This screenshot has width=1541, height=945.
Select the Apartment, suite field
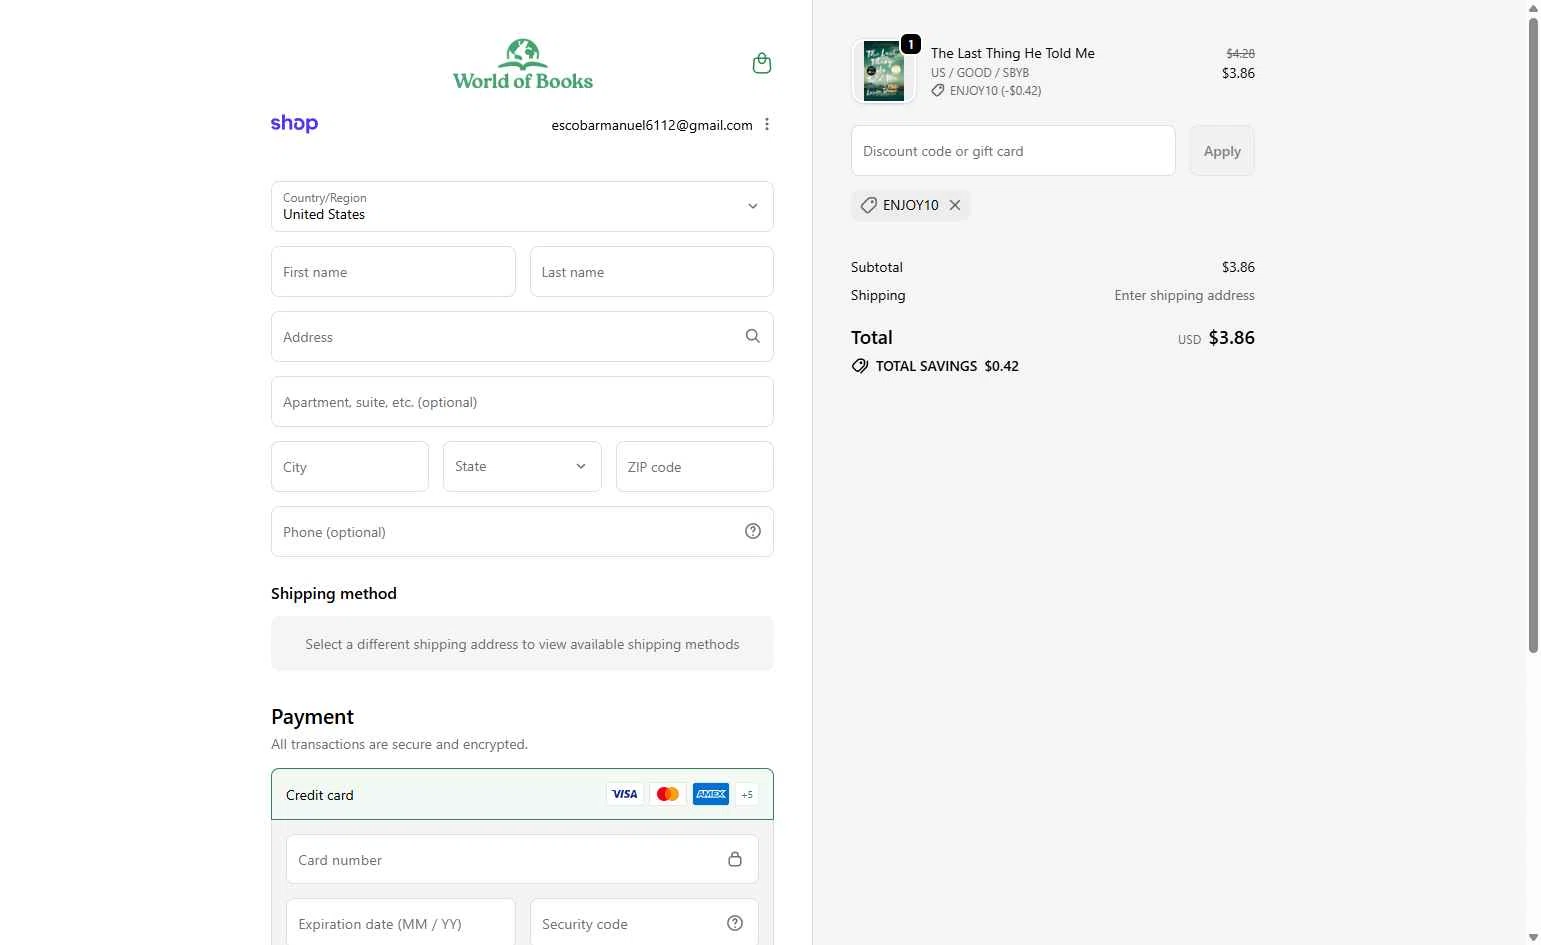point(522,402)
